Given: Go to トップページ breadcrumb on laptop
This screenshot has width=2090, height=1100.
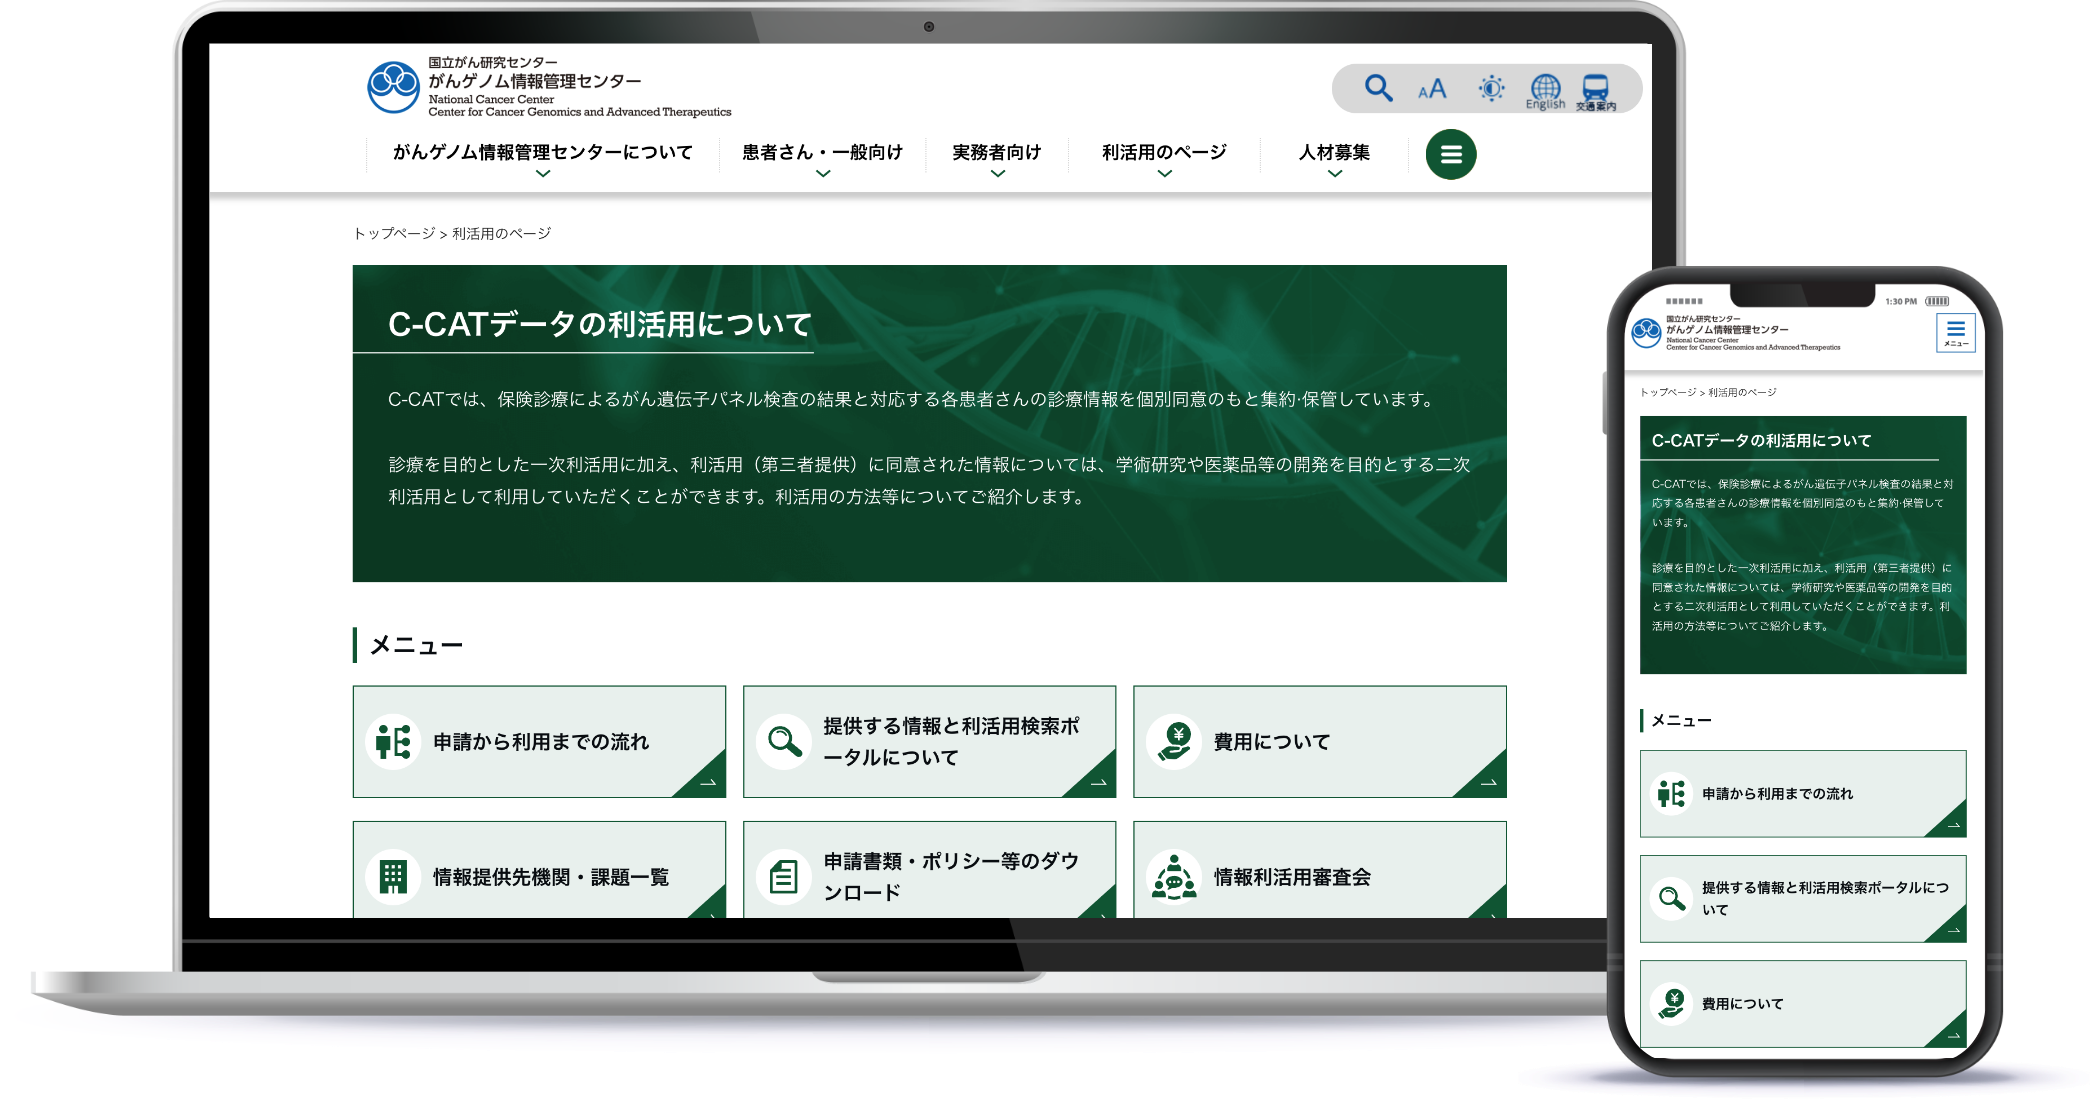Looking at the screenshot, I should coord(394,233).
